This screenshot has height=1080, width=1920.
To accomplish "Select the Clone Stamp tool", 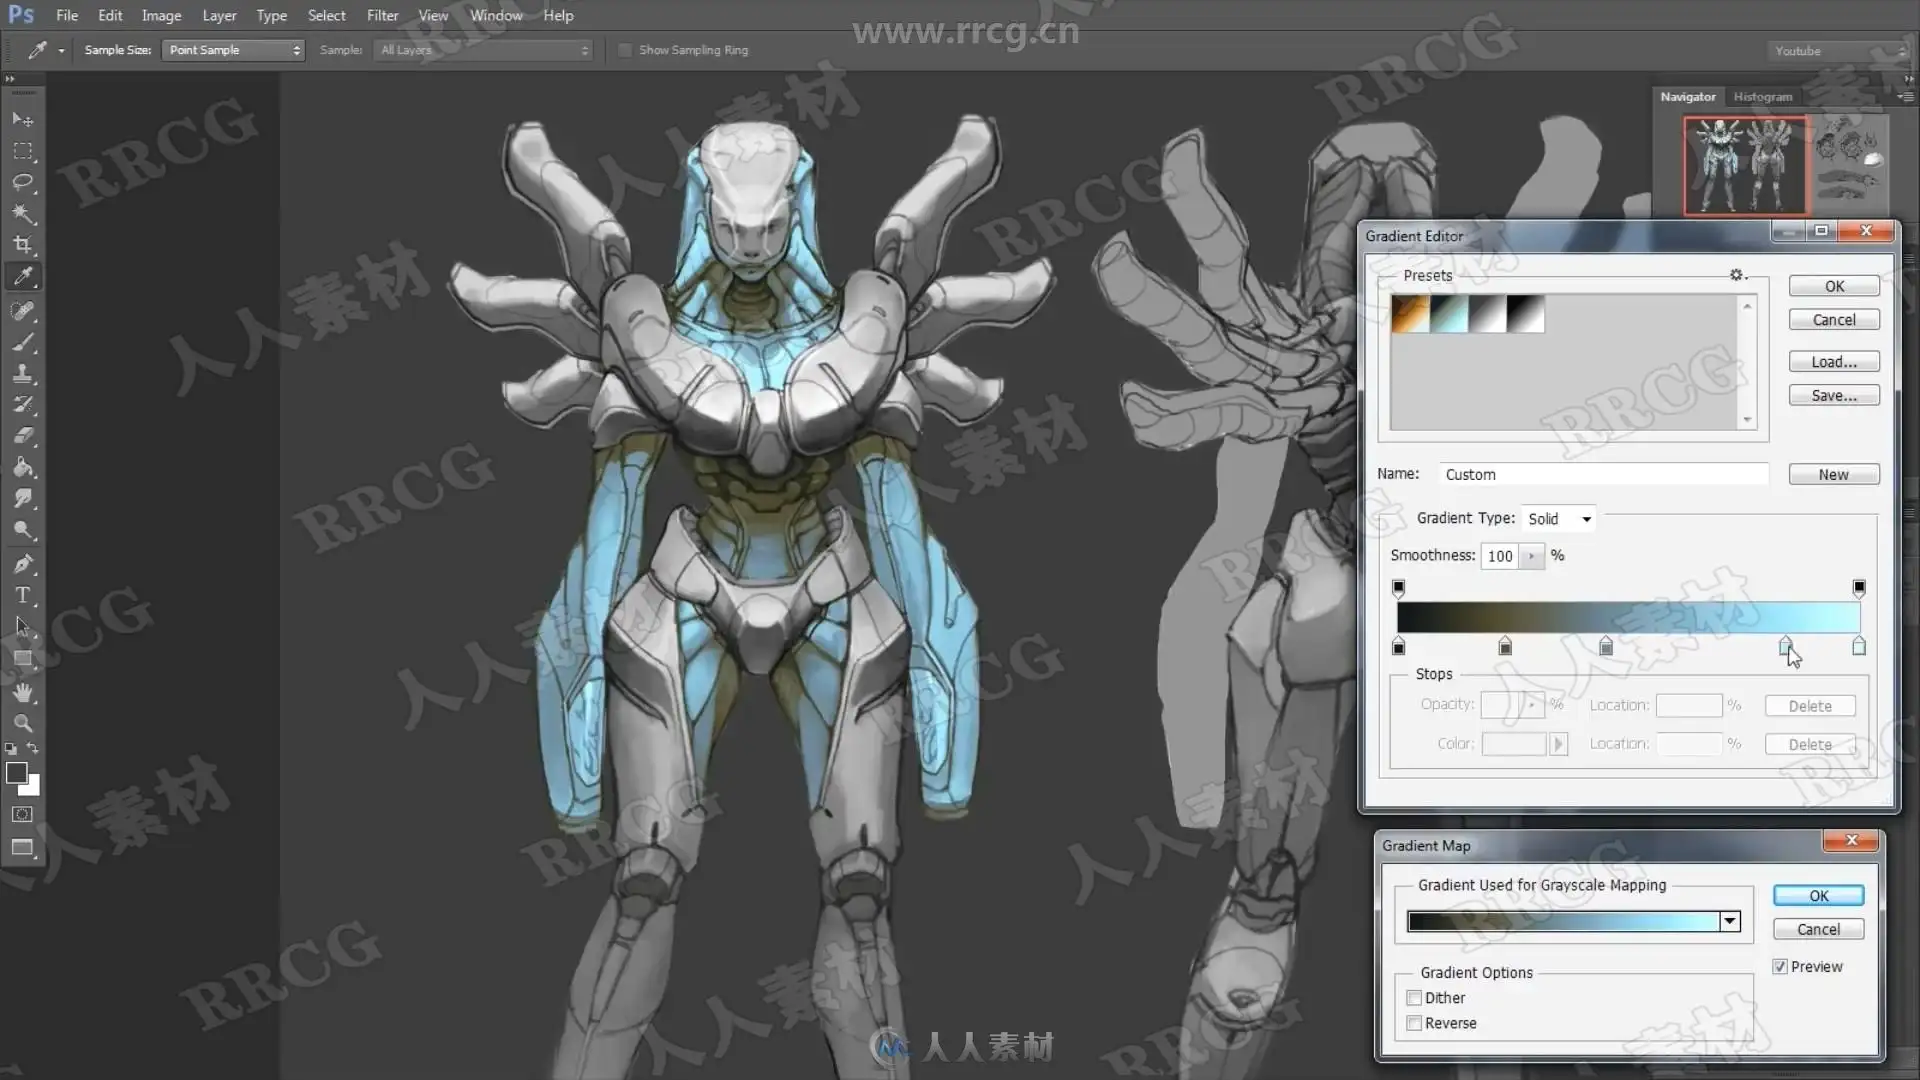I will (22, 374).
